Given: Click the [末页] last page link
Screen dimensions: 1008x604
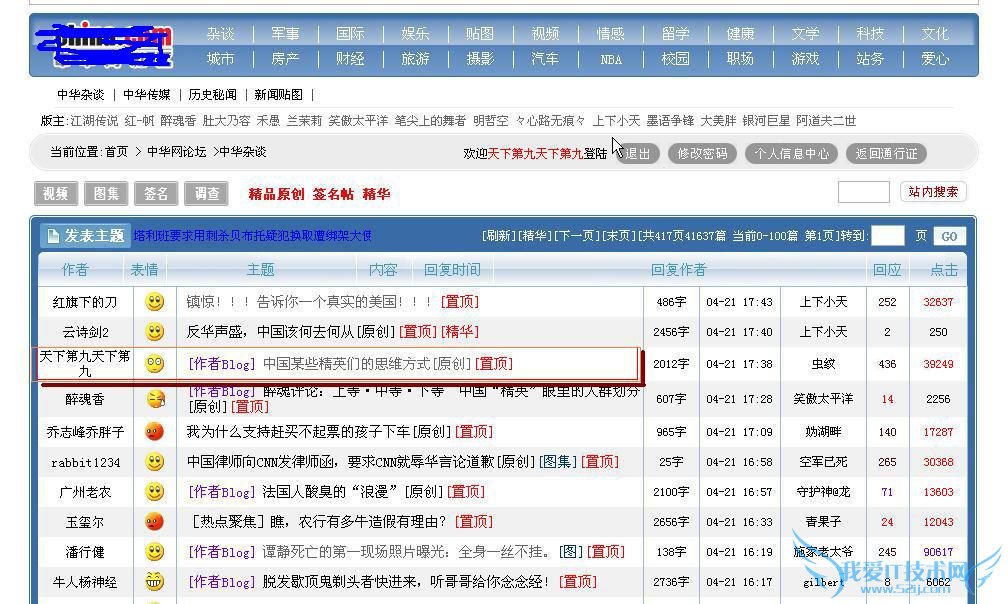Looking at the screenshot, I should (618, 236).
